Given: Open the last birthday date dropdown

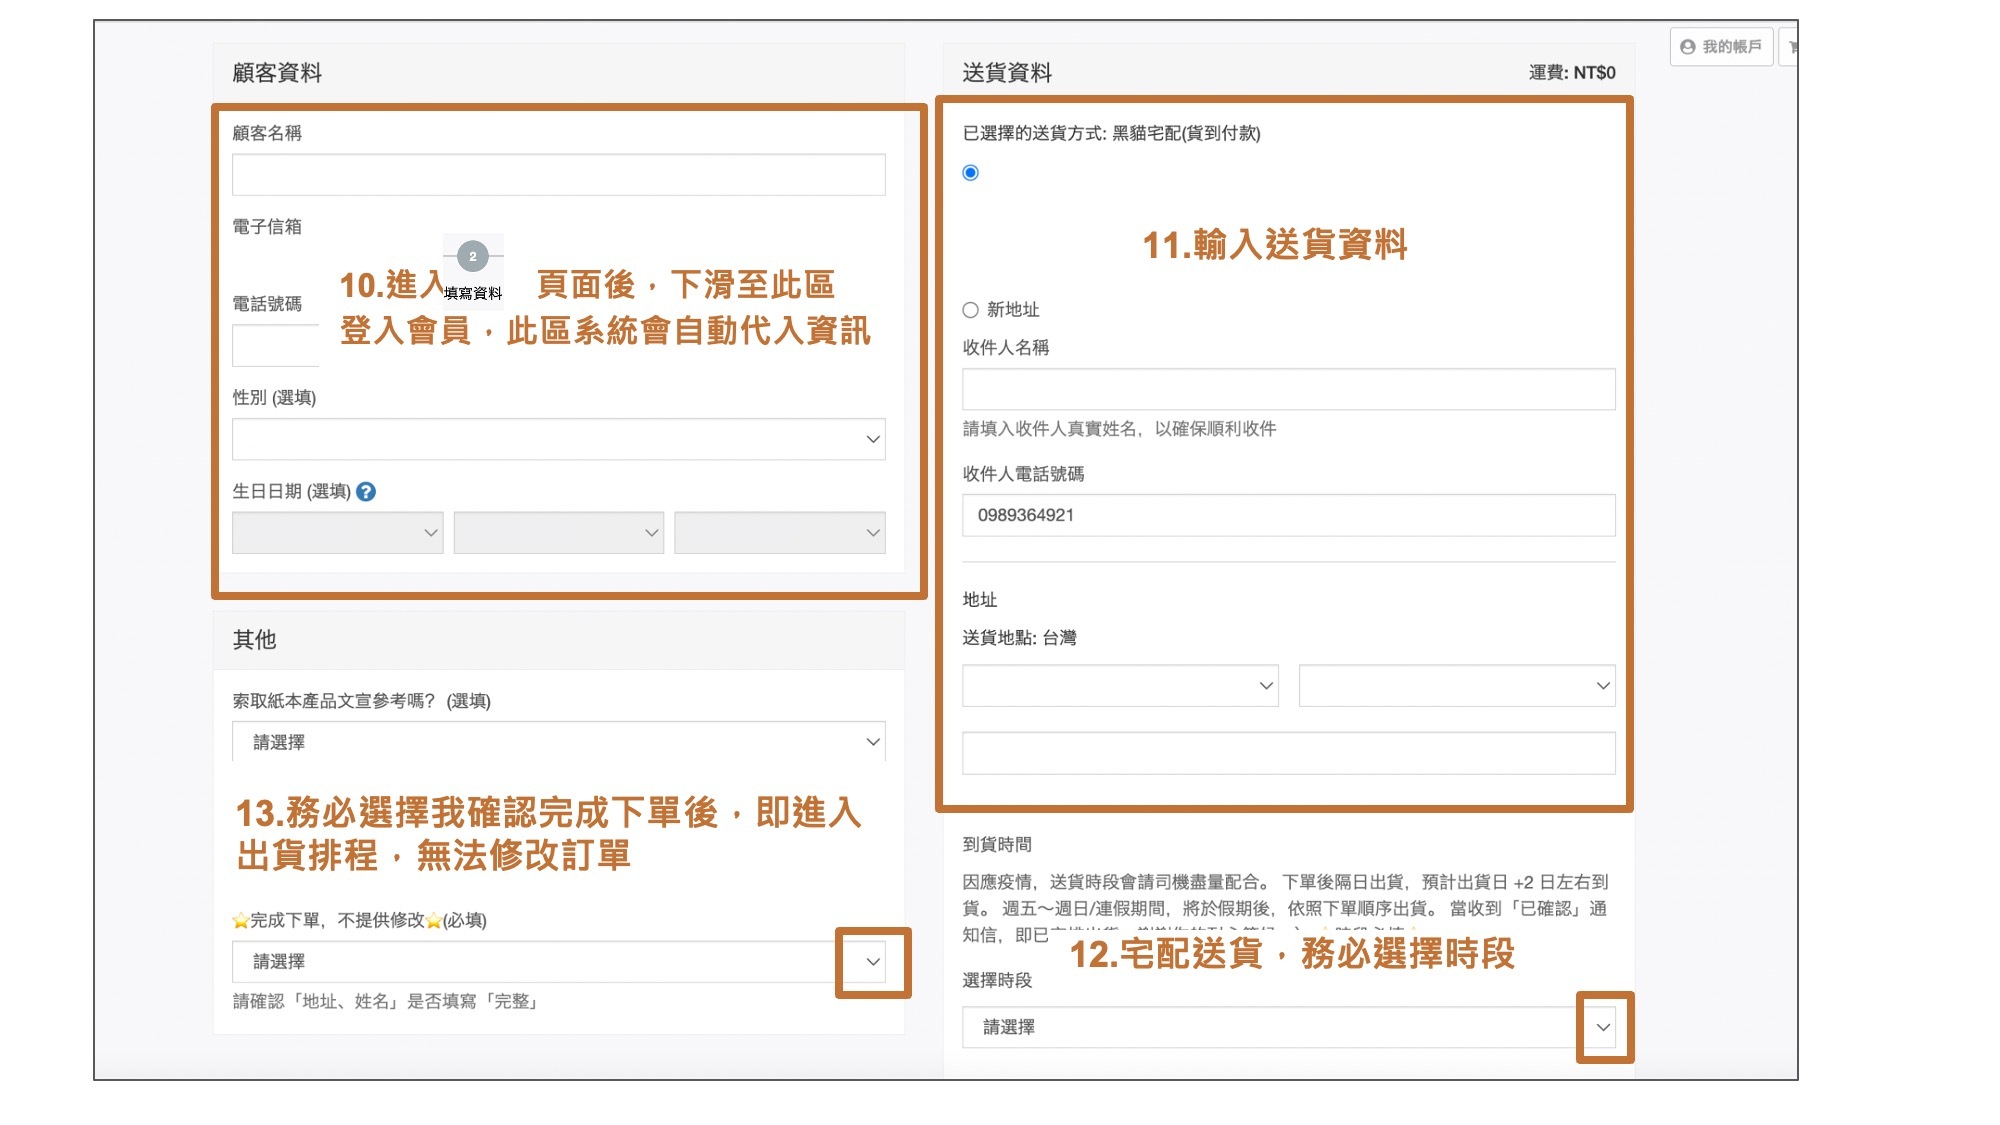Looking at the screenshot, I should (x=780, y=533).
